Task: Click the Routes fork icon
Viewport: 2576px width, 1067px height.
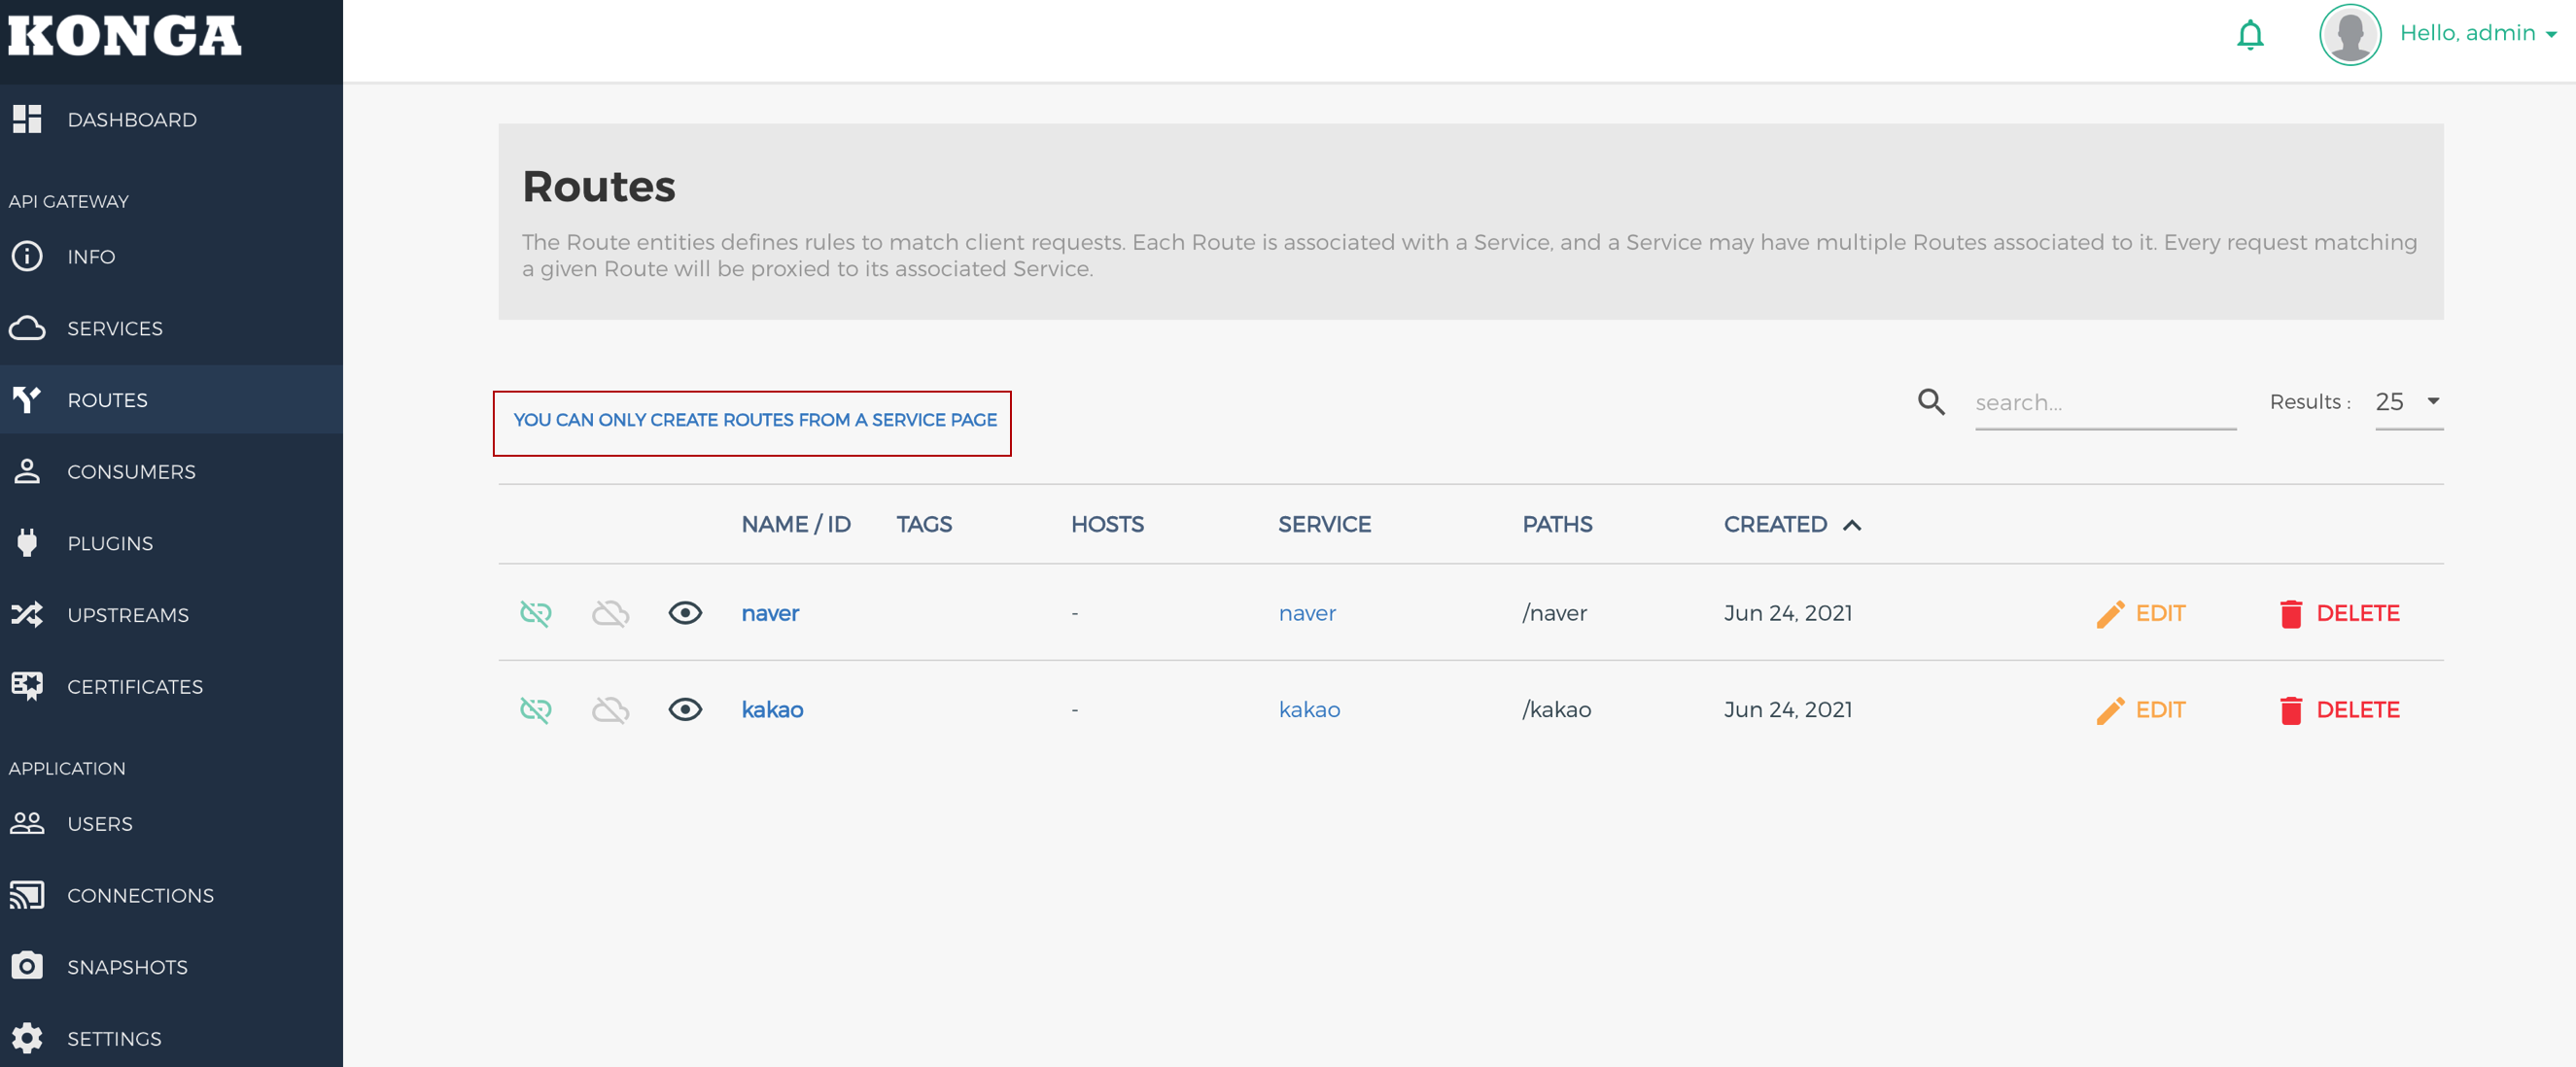Action: coord(27,400)
